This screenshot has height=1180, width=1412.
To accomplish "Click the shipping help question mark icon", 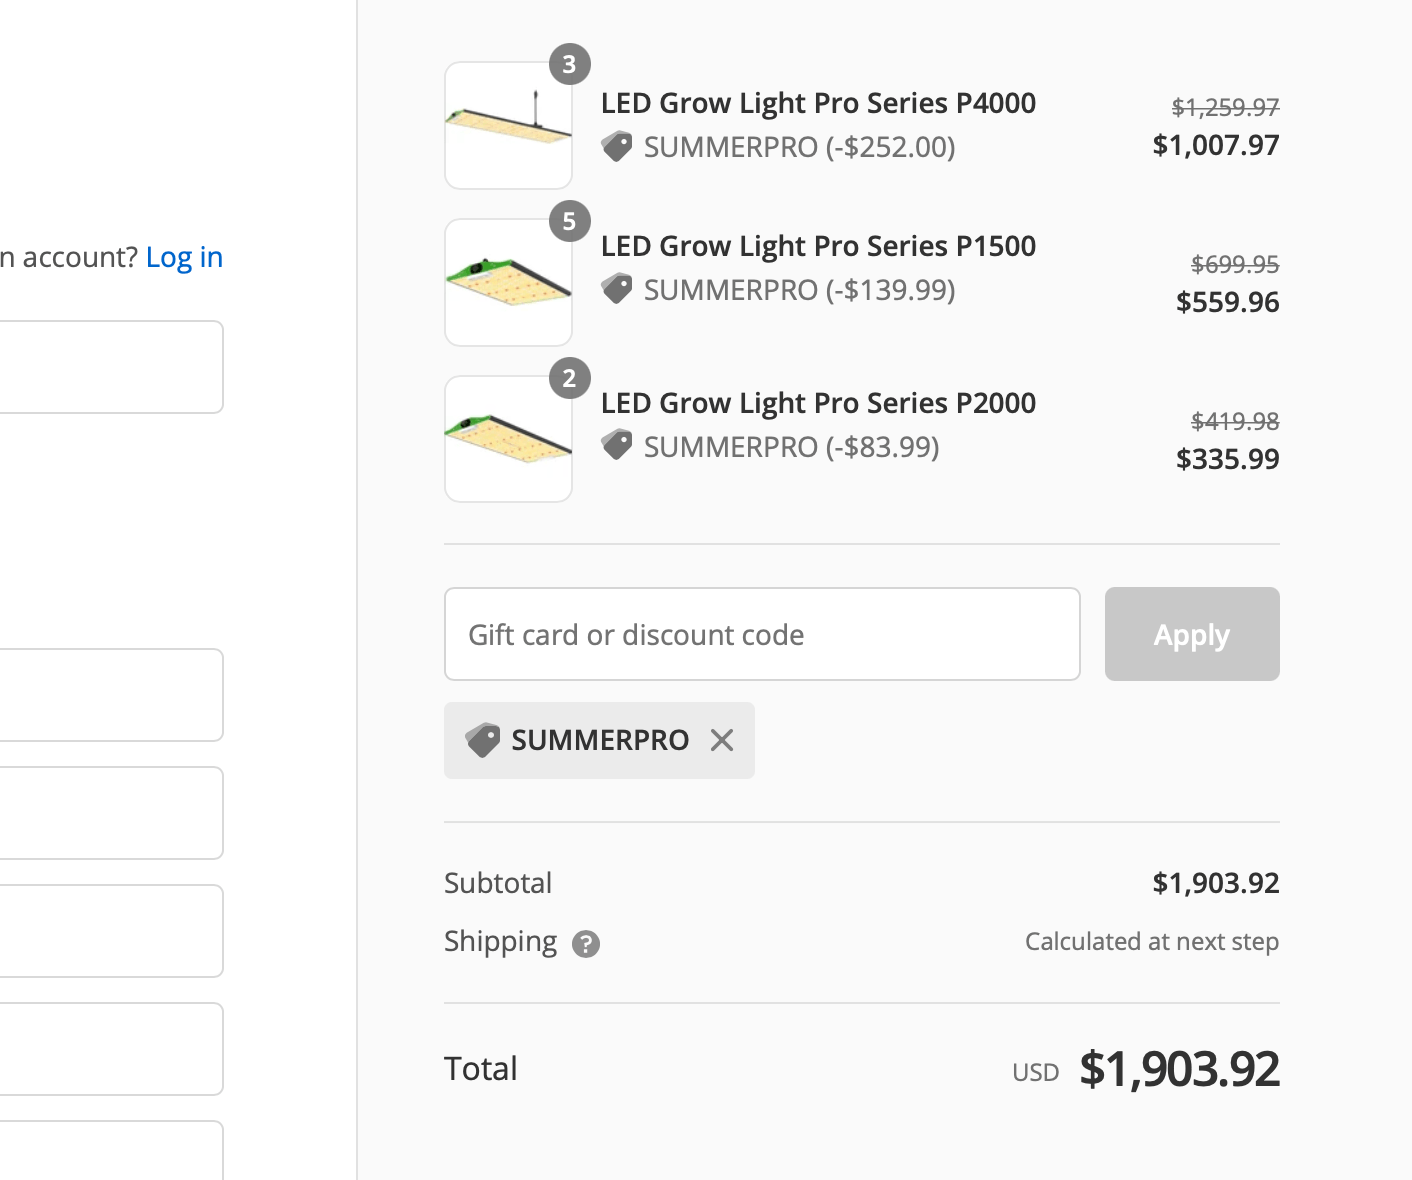I will tap(586, 944).
